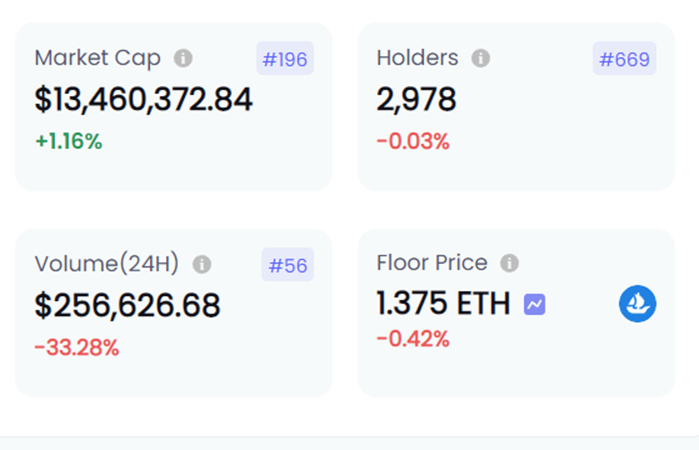Open the Volume(24H) info tooltip icon
Viewport: 699px width, 450px height.
coord(201,264)
